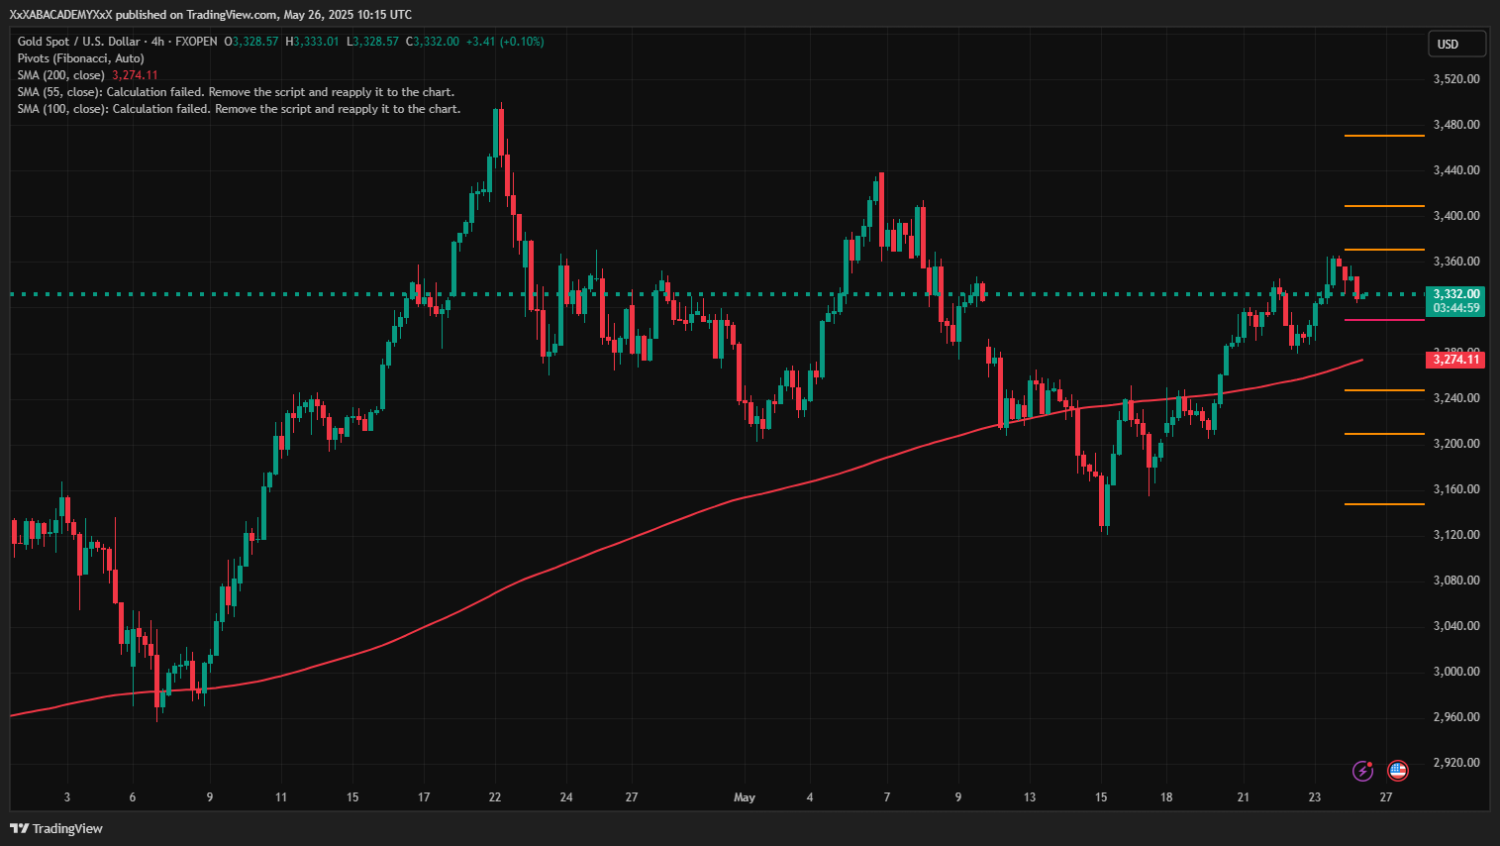The width and height of the screenshot is (1500, 846).
Task: Click the 2,960.00 price axis label
Action: [x=1456, y=717]
